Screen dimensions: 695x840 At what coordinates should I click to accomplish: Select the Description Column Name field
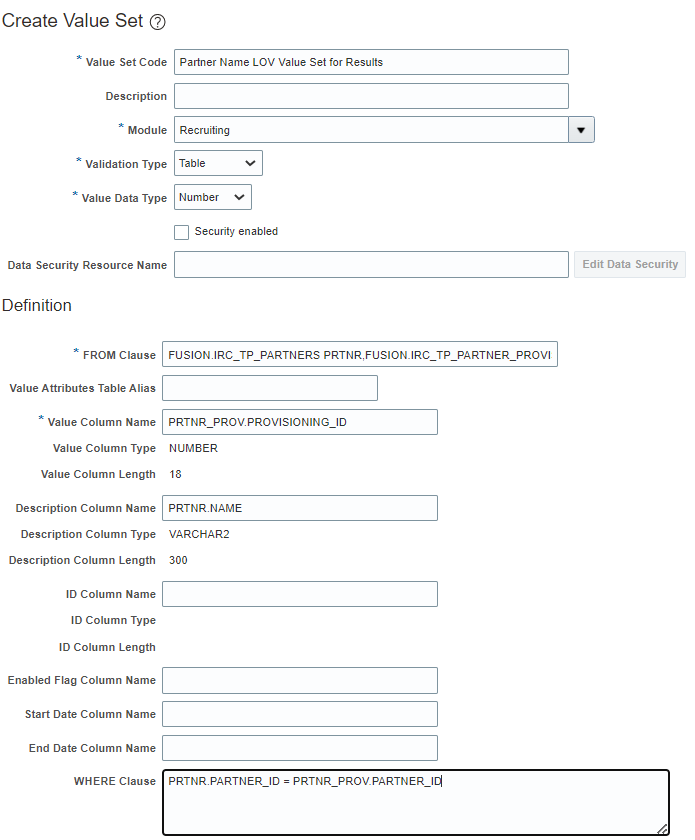299,508
